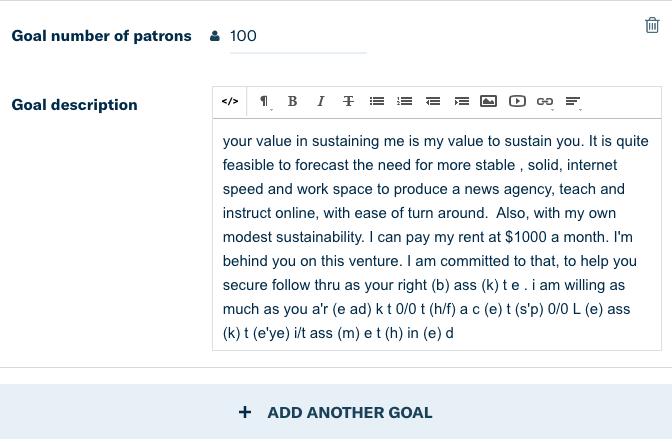The image size is (672, 443).
Task: Open the text alignment dropdown
Action: coord(573,102)
